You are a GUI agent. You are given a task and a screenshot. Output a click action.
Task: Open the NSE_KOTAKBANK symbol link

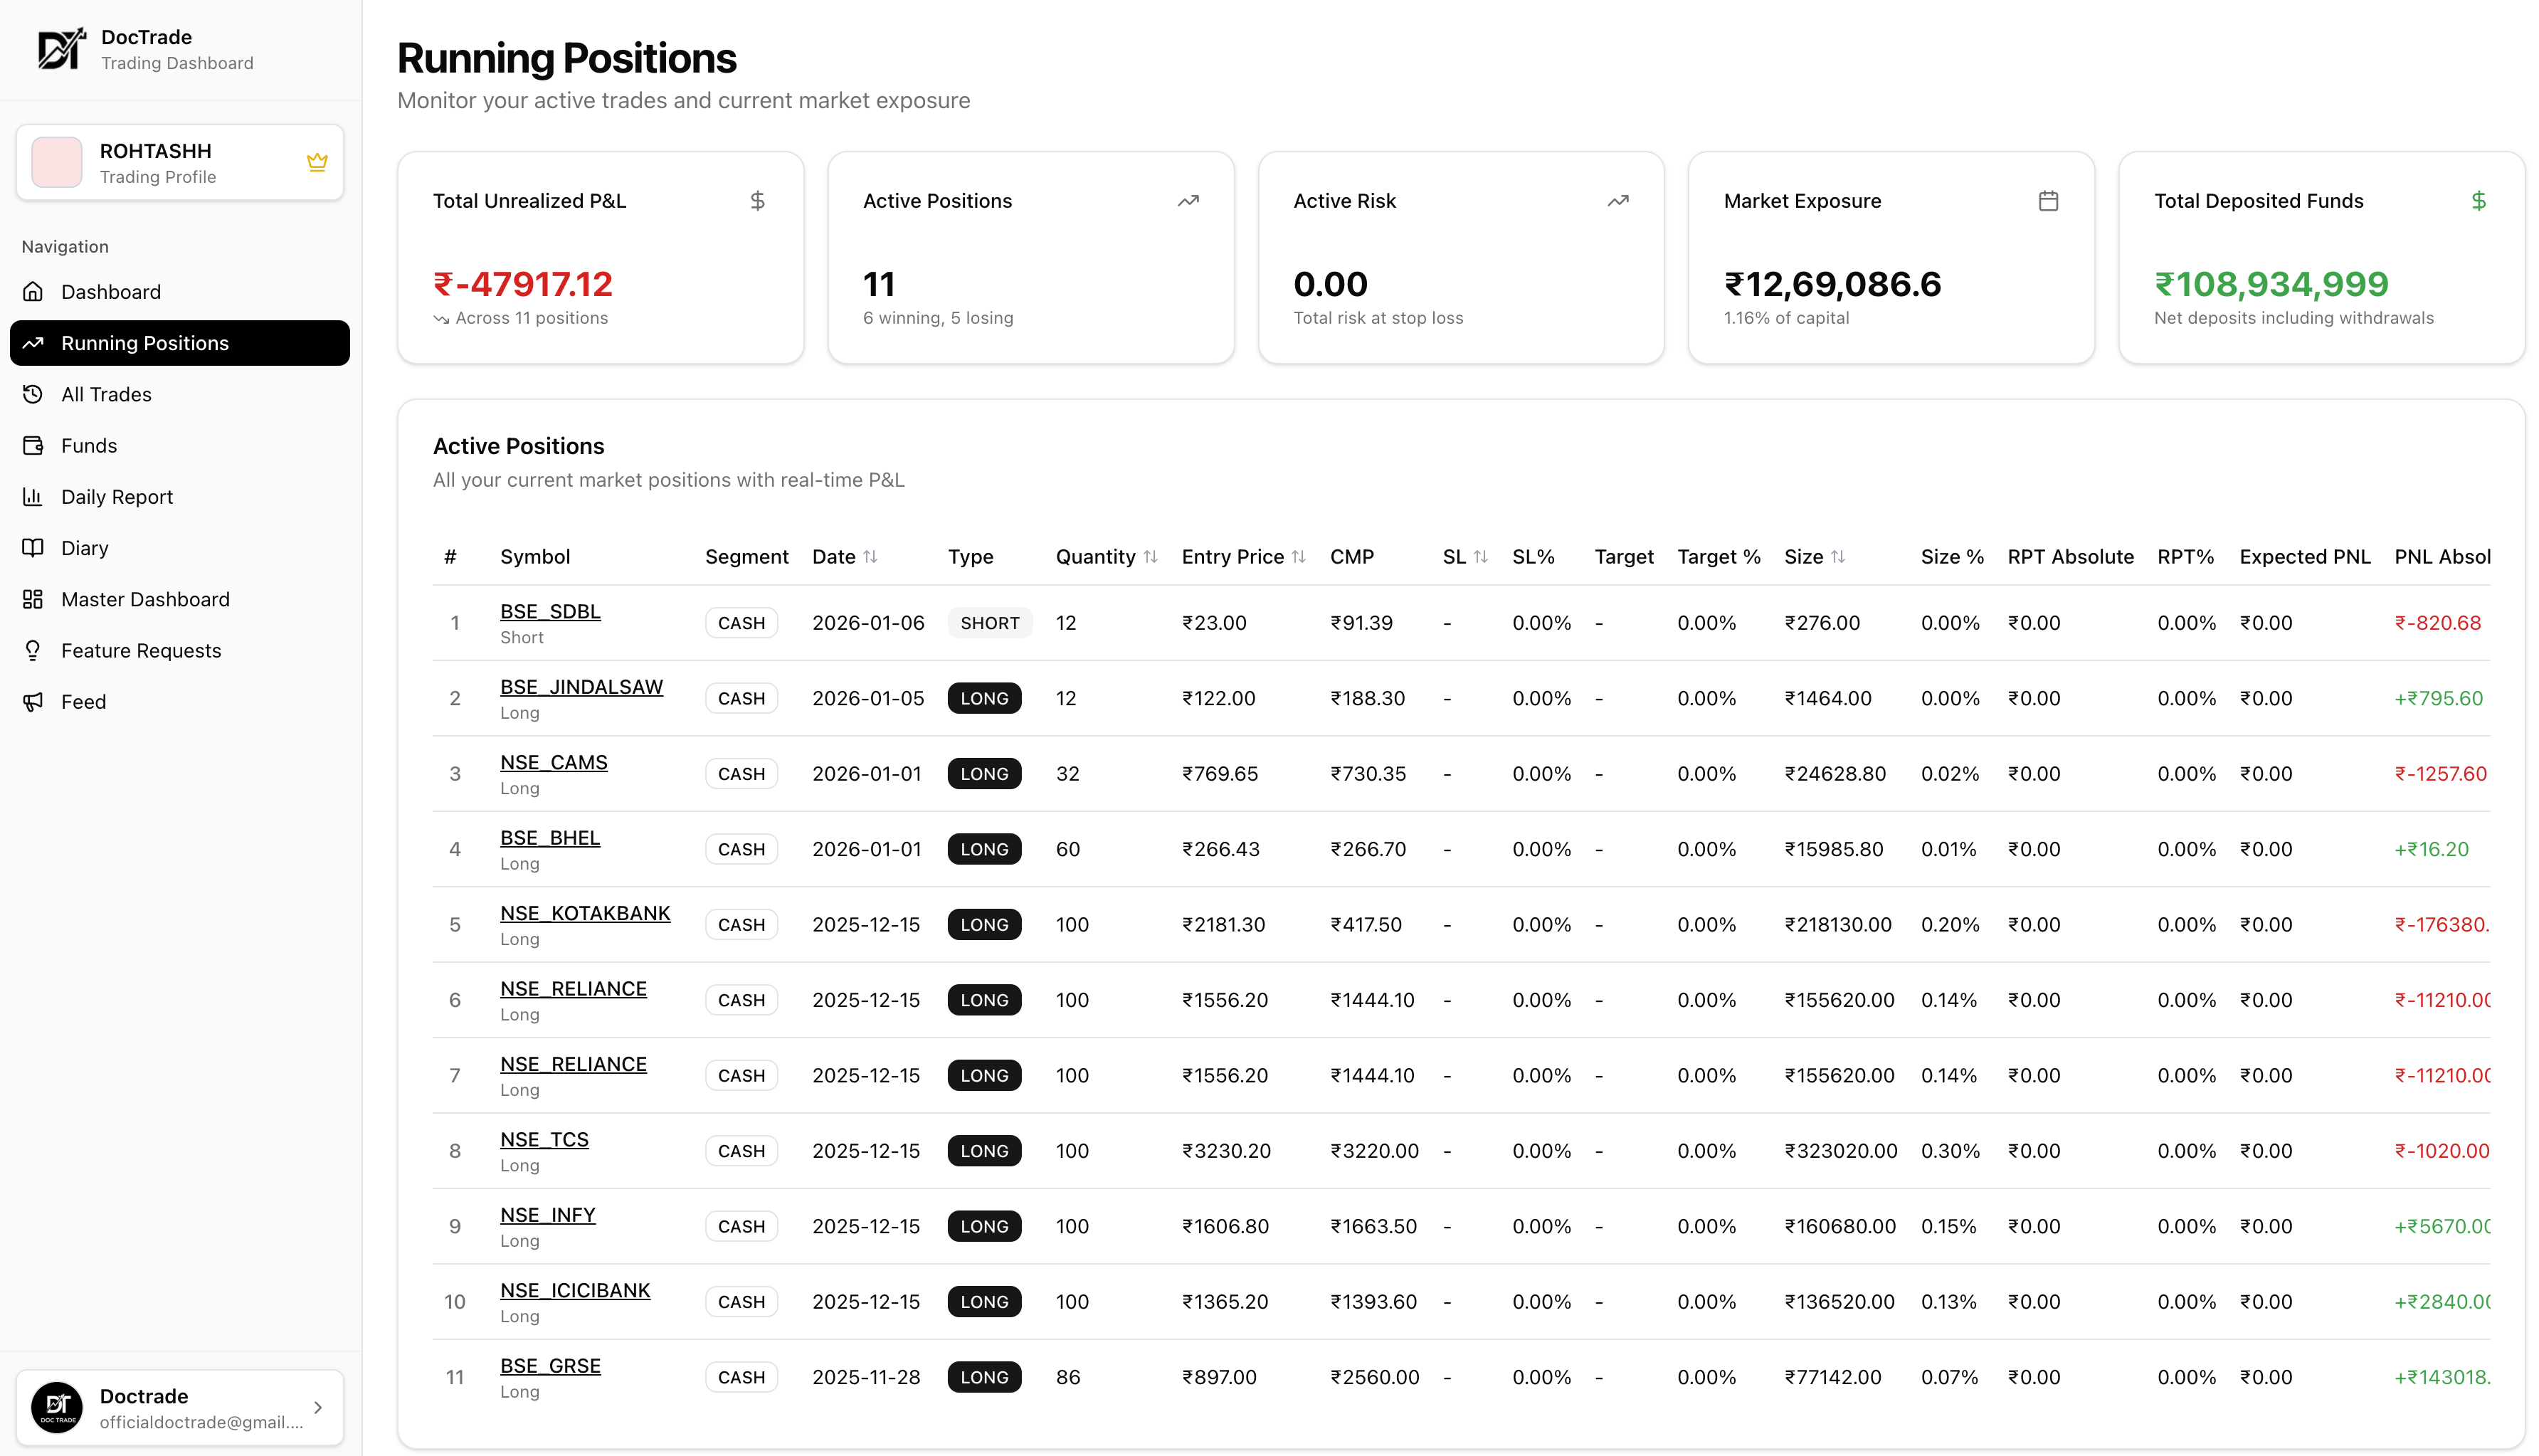(585, 913)
